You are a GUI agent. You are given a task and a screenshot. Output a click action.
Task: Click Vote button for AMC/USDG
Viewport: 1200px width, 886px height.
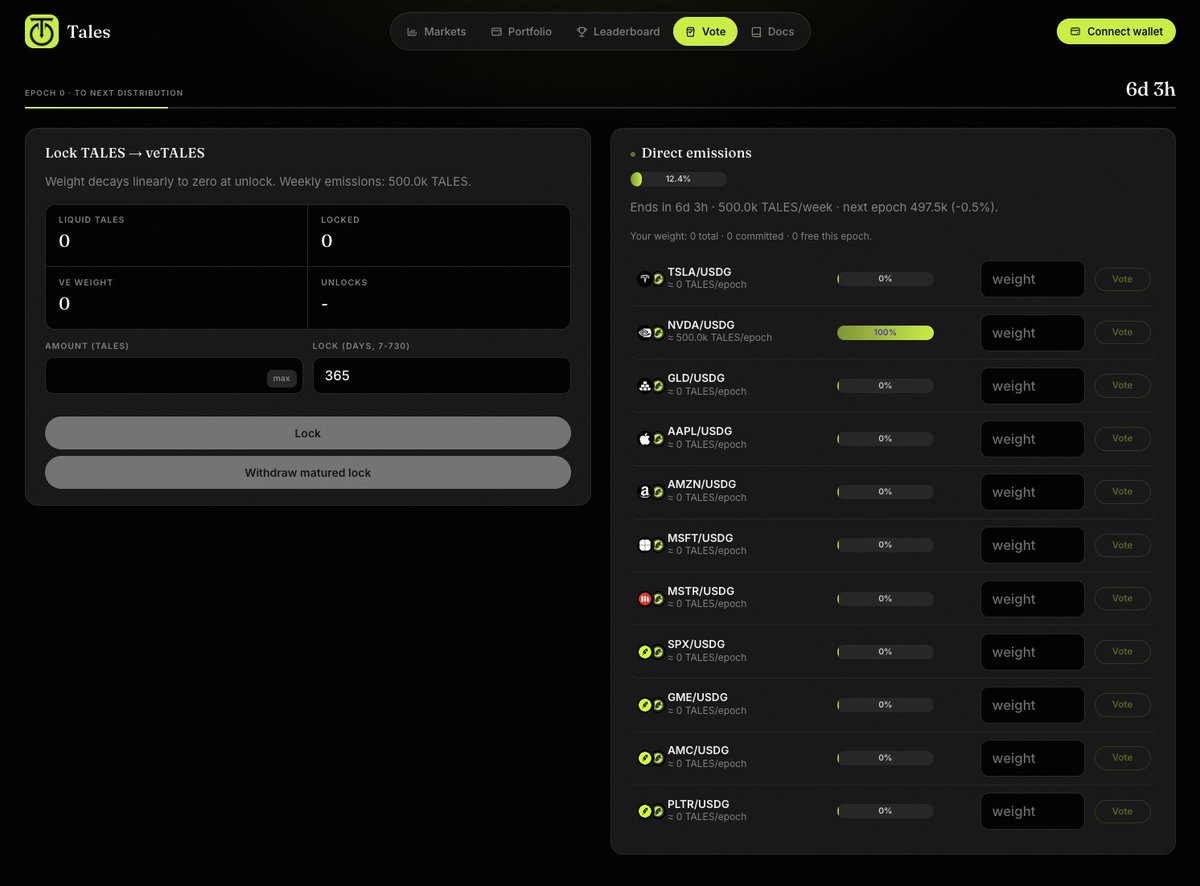1122,757
